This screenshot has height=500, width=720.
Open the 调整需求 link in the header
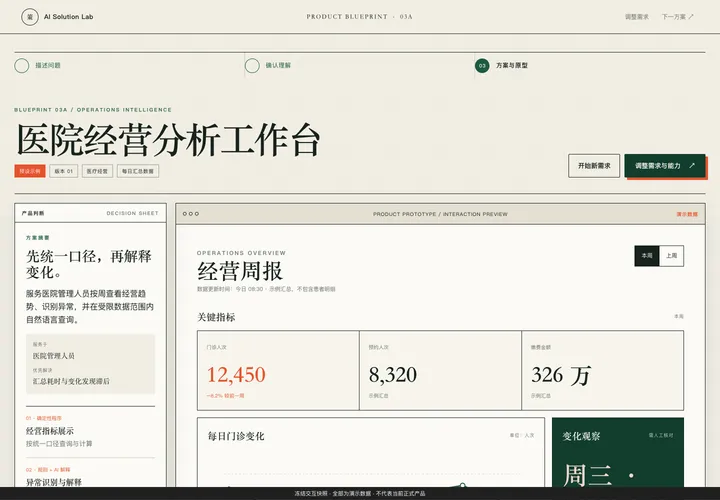(636, 17)
